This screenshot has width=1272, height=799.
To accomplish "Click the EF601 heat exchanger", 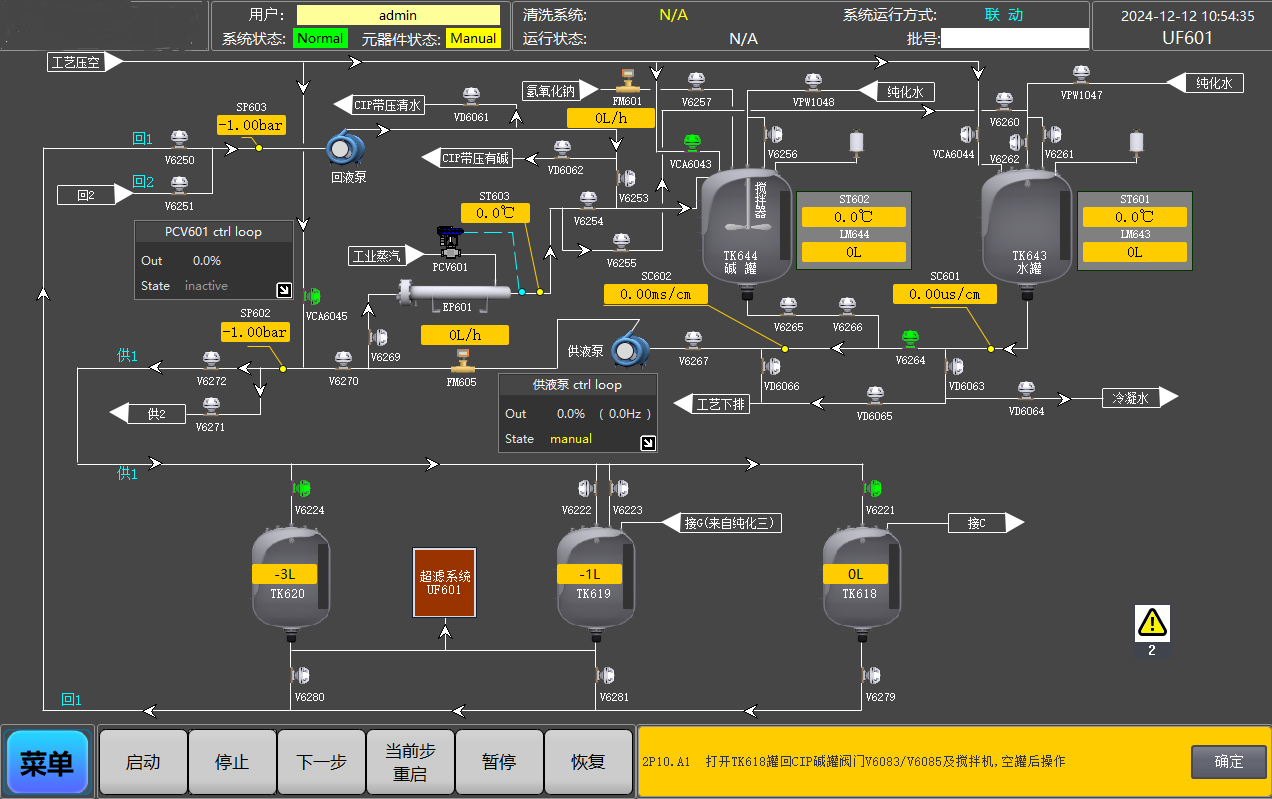I will point(455,293).
